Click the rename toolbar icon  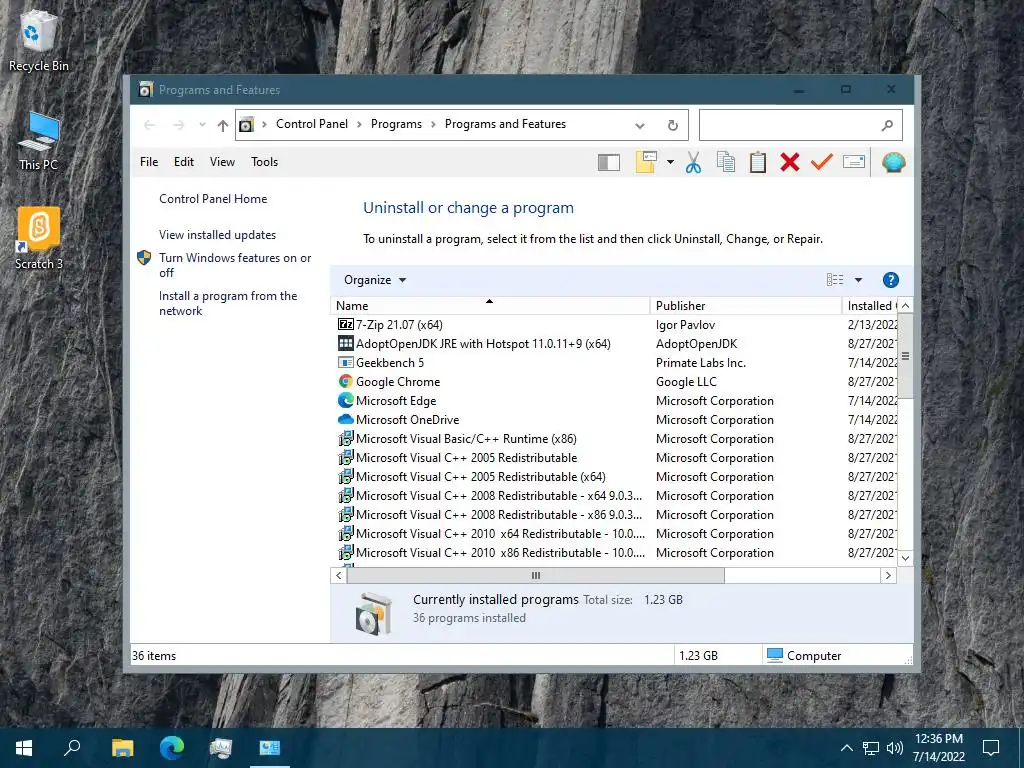coord(854,161)
